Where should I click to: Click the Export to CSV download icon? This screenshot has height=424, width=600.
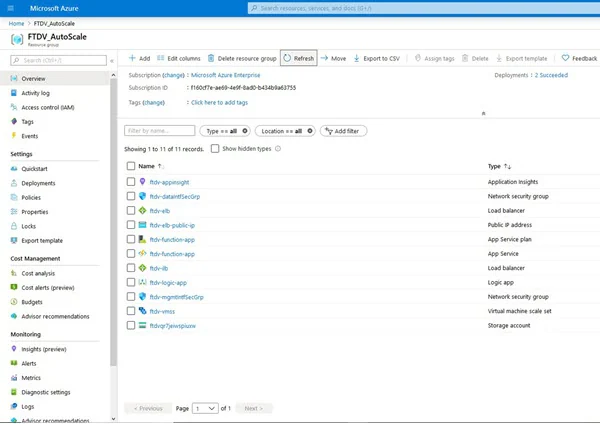[357, 58]
